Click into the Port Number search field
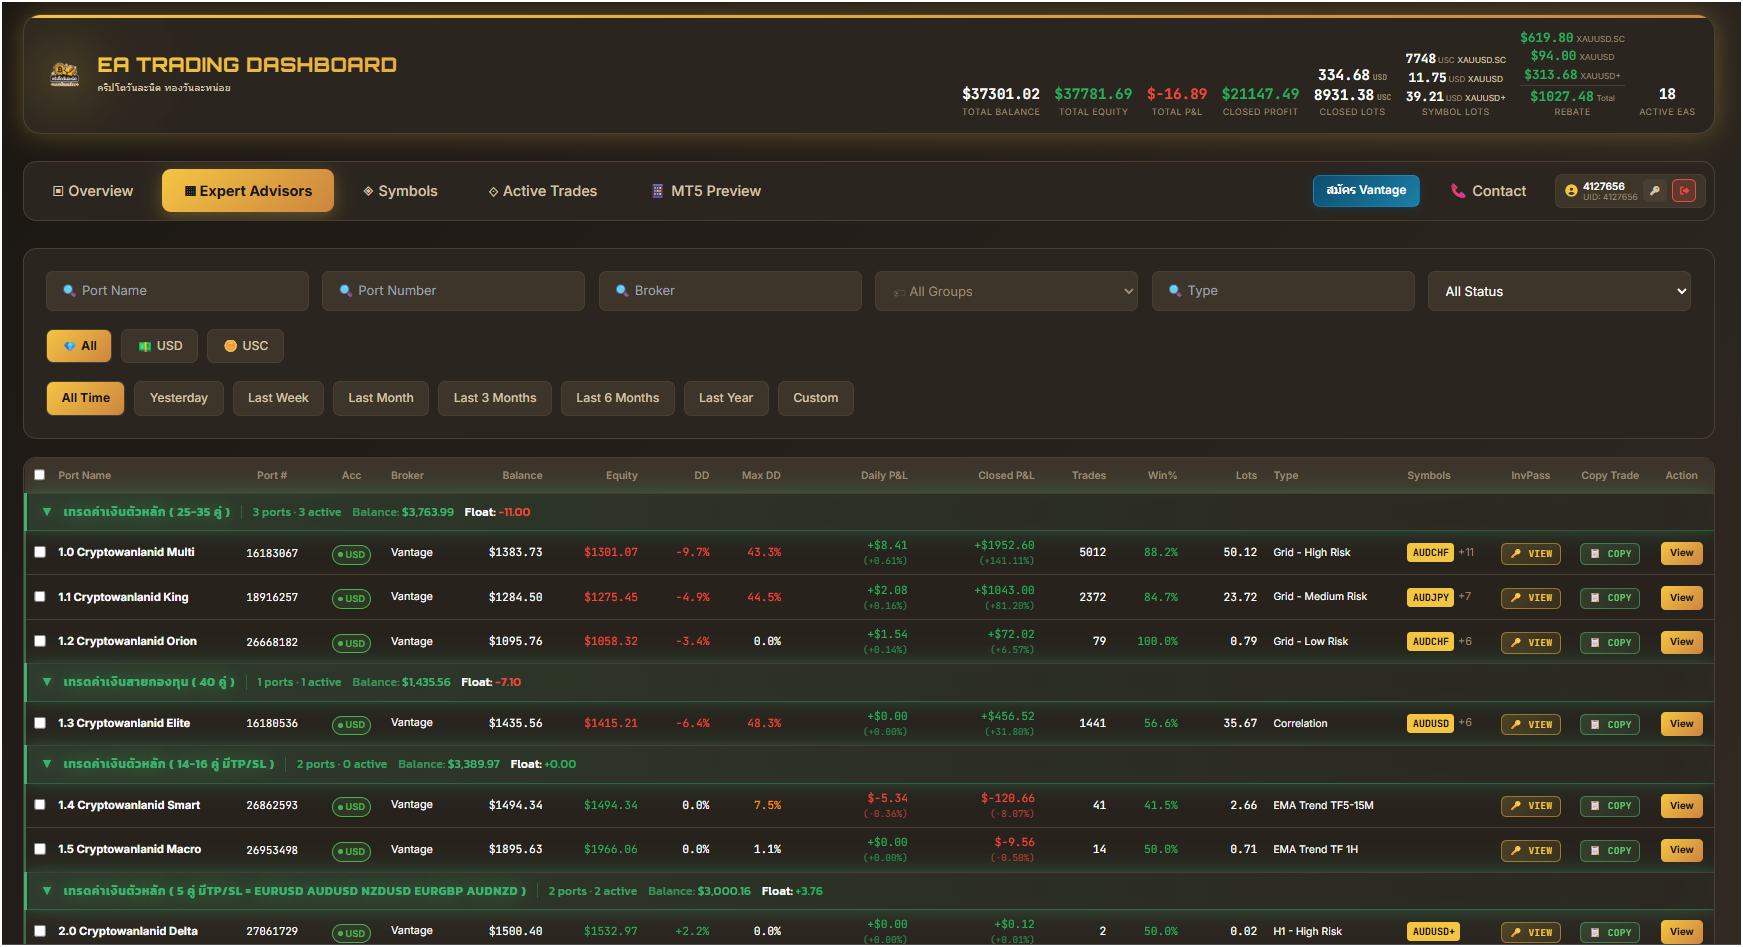 click(x=453, y=291)
